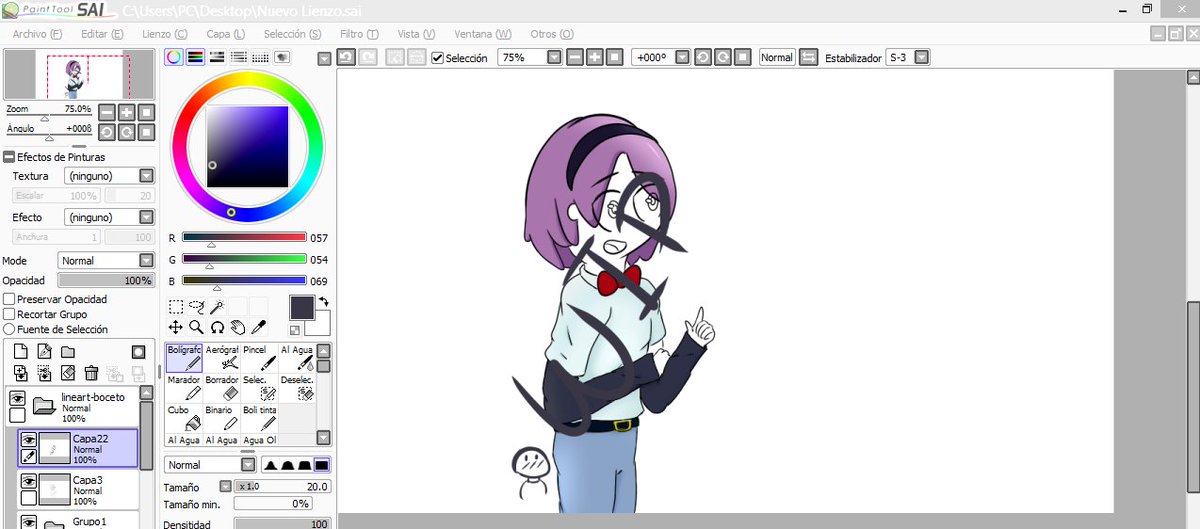Image resolution: width=1200 pixels, height=529 pixels.
Task: Click the navigator canvas thumbnail
Action: (x=79, y=75)
